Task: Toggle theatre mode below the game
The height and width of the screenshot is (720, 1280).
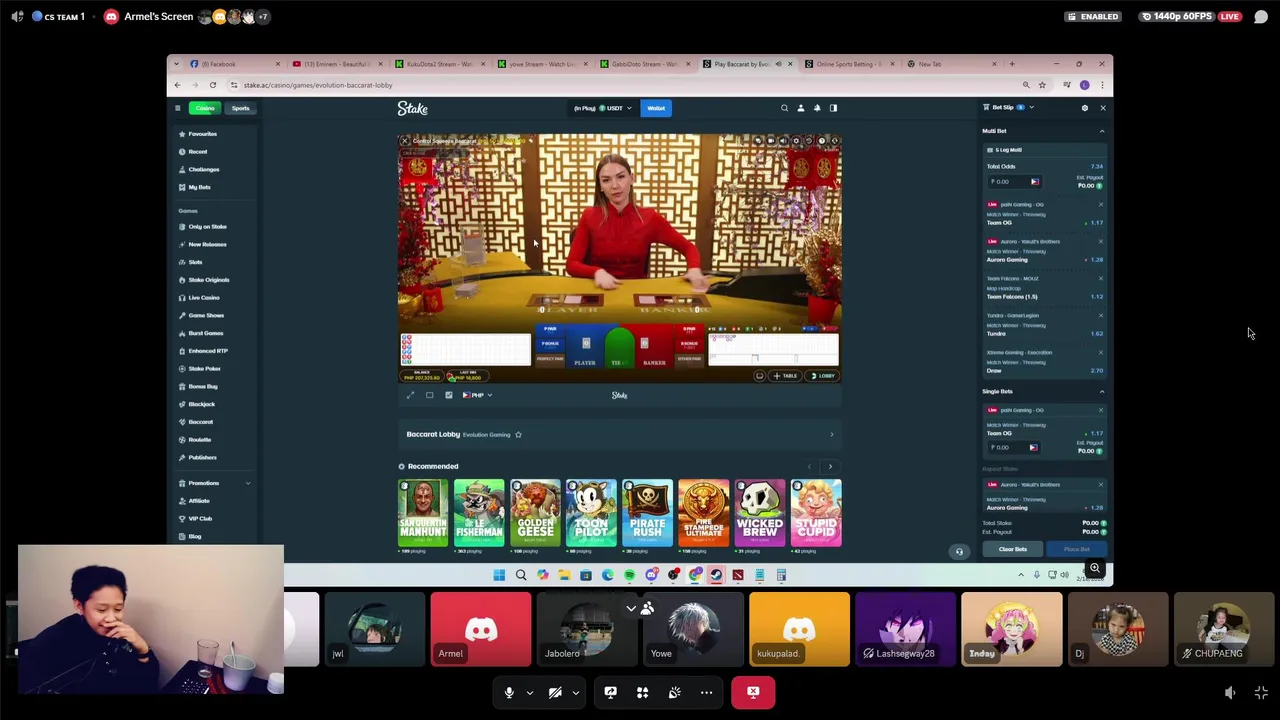Action: pos(429,395)
